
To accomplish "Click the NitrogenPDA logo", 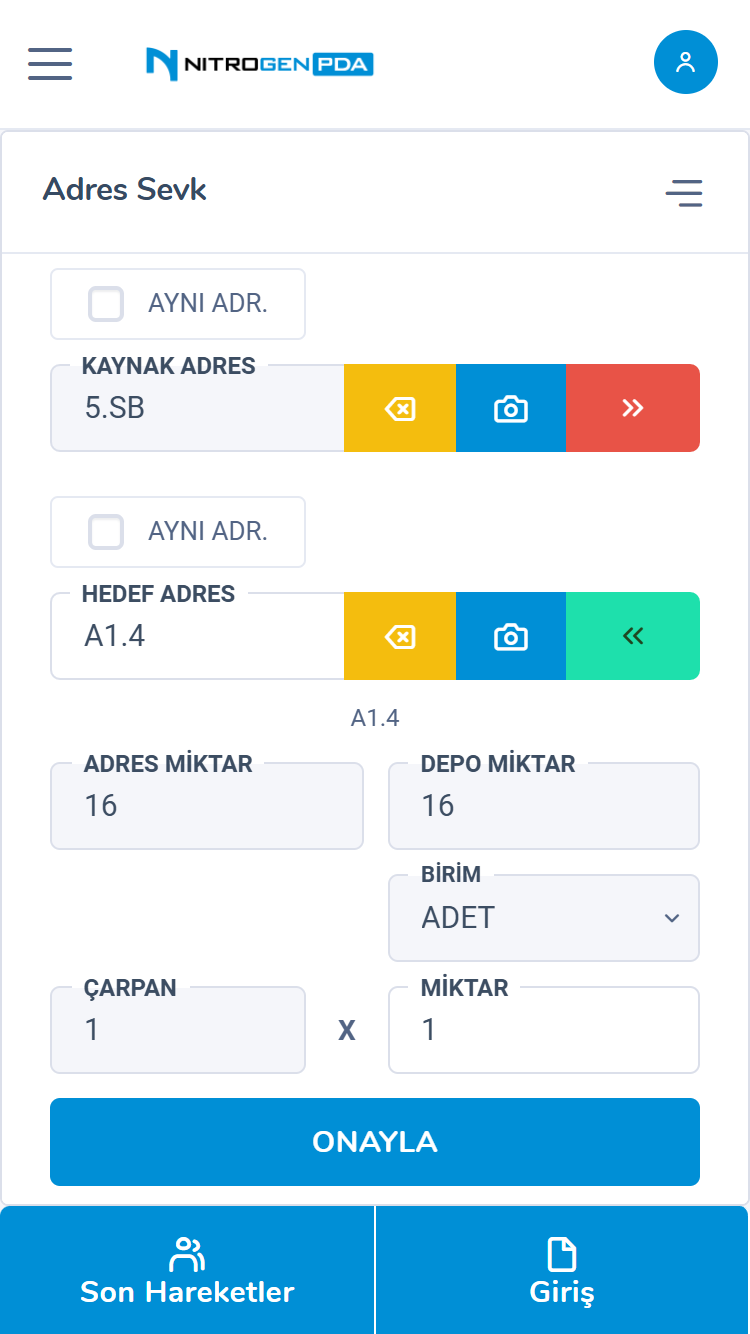I will point(260,63).
